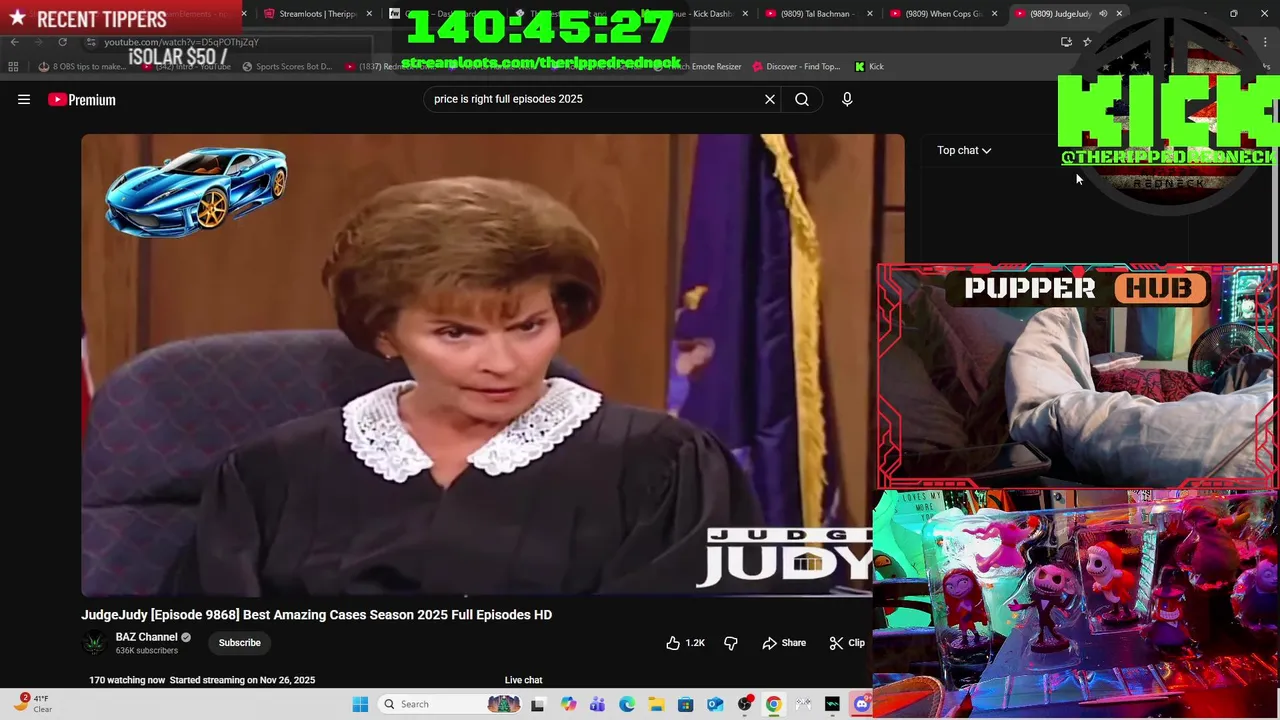Open Microsoft Store from the taskbar
1280x720 pixels.
coord(685,704)
